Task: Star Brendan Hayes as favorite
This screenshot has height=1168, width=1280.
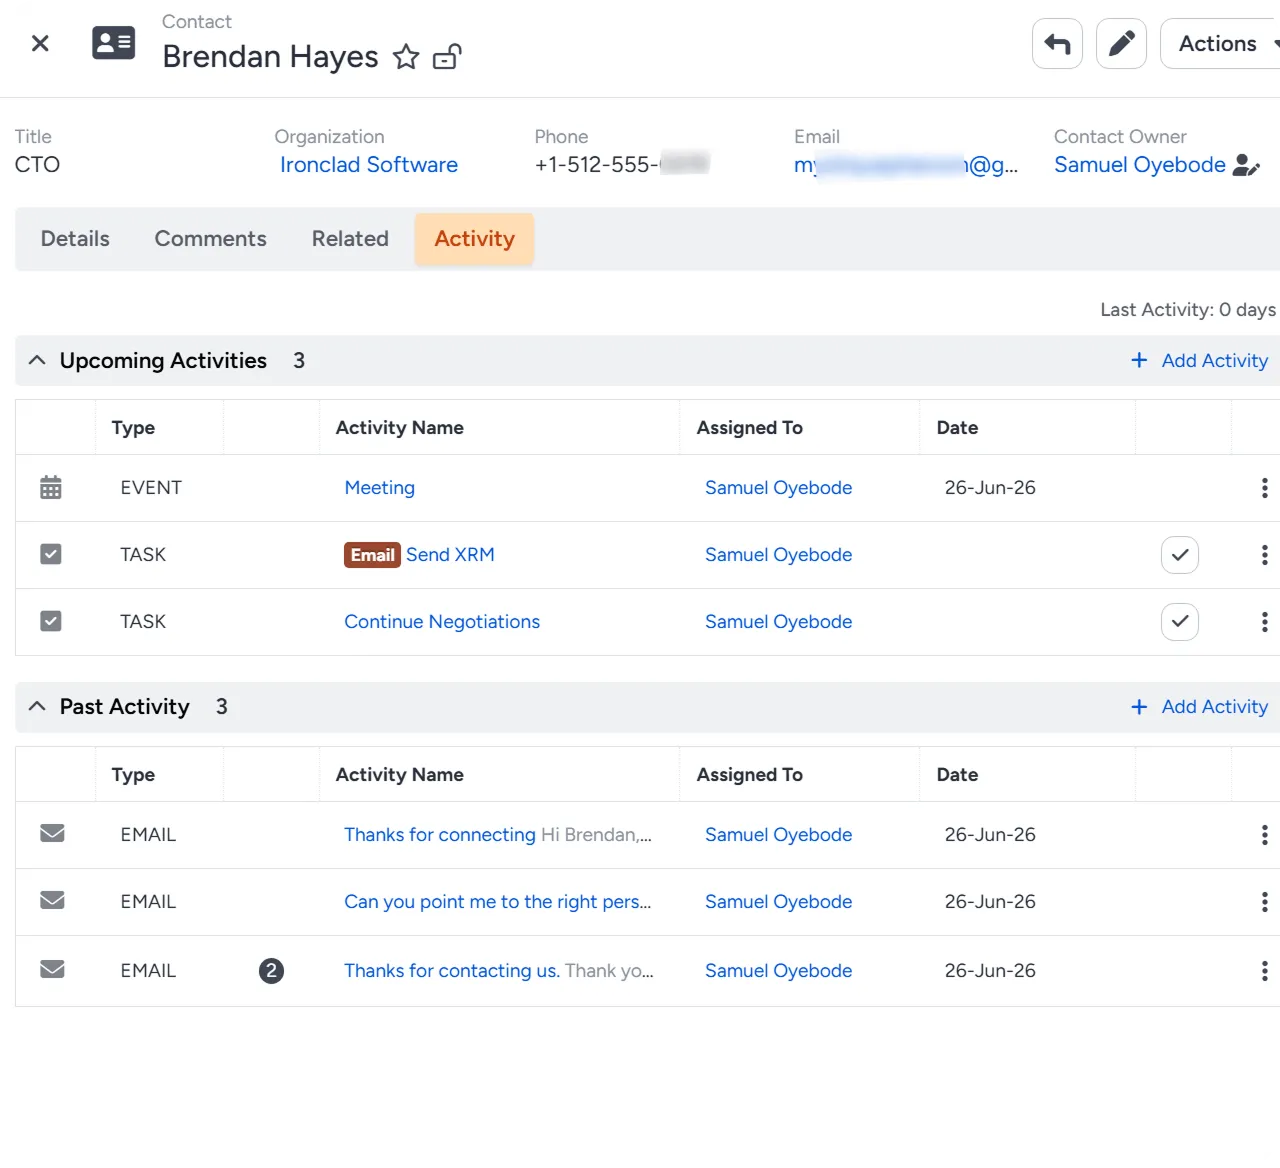Action: [x=406, y=57]
